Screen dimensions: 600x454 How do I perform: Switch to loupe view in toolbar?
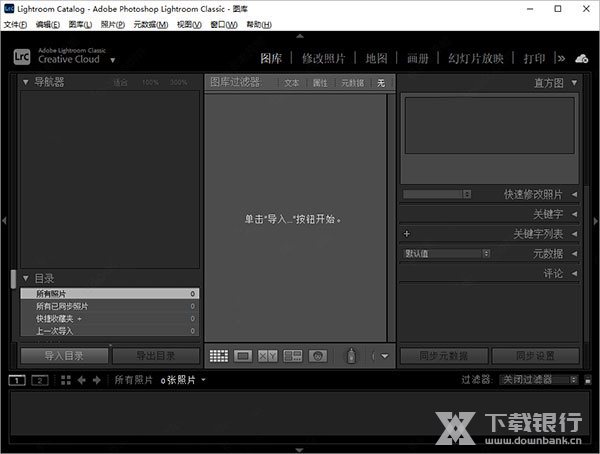[x=243, y=356]
